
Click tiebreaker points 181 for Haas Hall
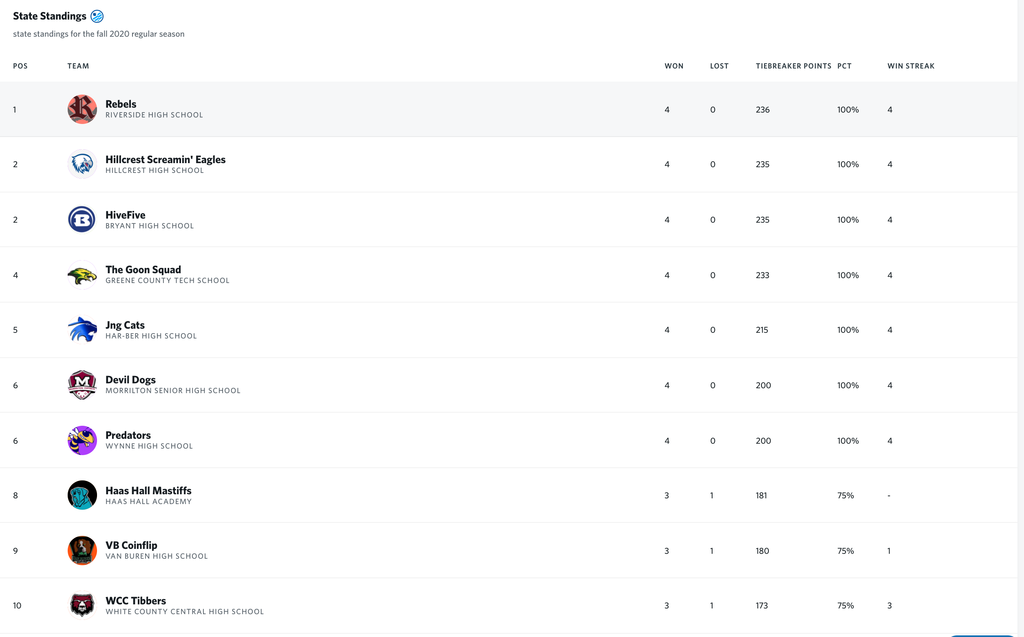(761, 496)
